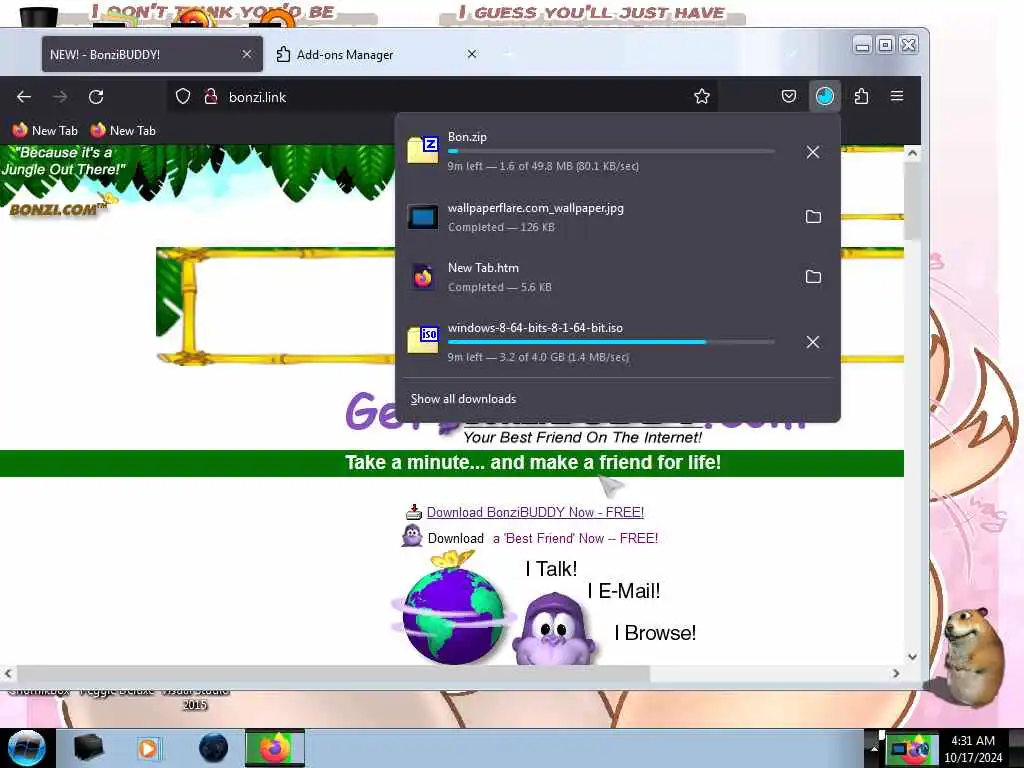Close the NEW! - BonziBUDDY! tab
Image resolution: width=1024 pixels, height=768 pixels.
click(247, 54)
